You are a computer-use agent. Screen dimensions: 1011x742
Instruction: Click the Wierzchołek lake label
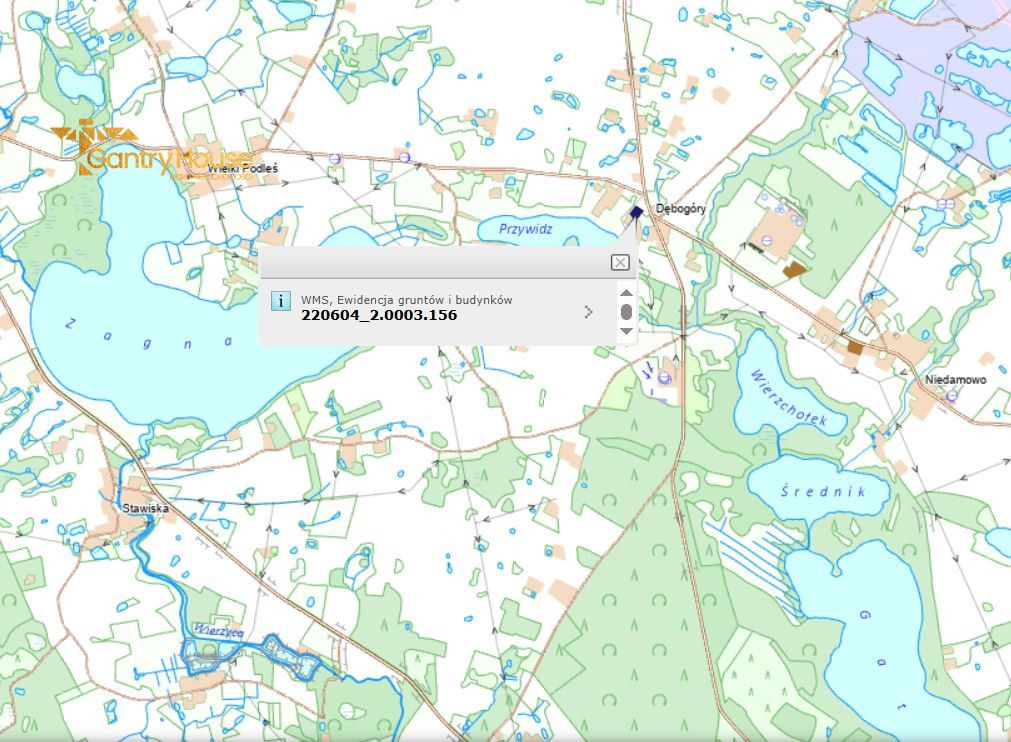click(788, 398)
